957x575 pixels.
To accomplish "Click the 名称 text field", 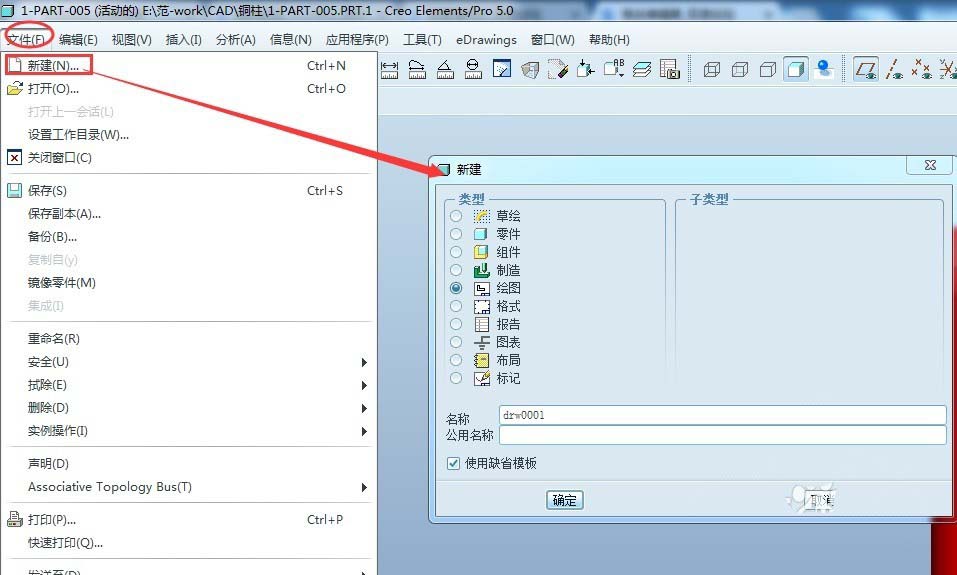I will tap(722, 415).
